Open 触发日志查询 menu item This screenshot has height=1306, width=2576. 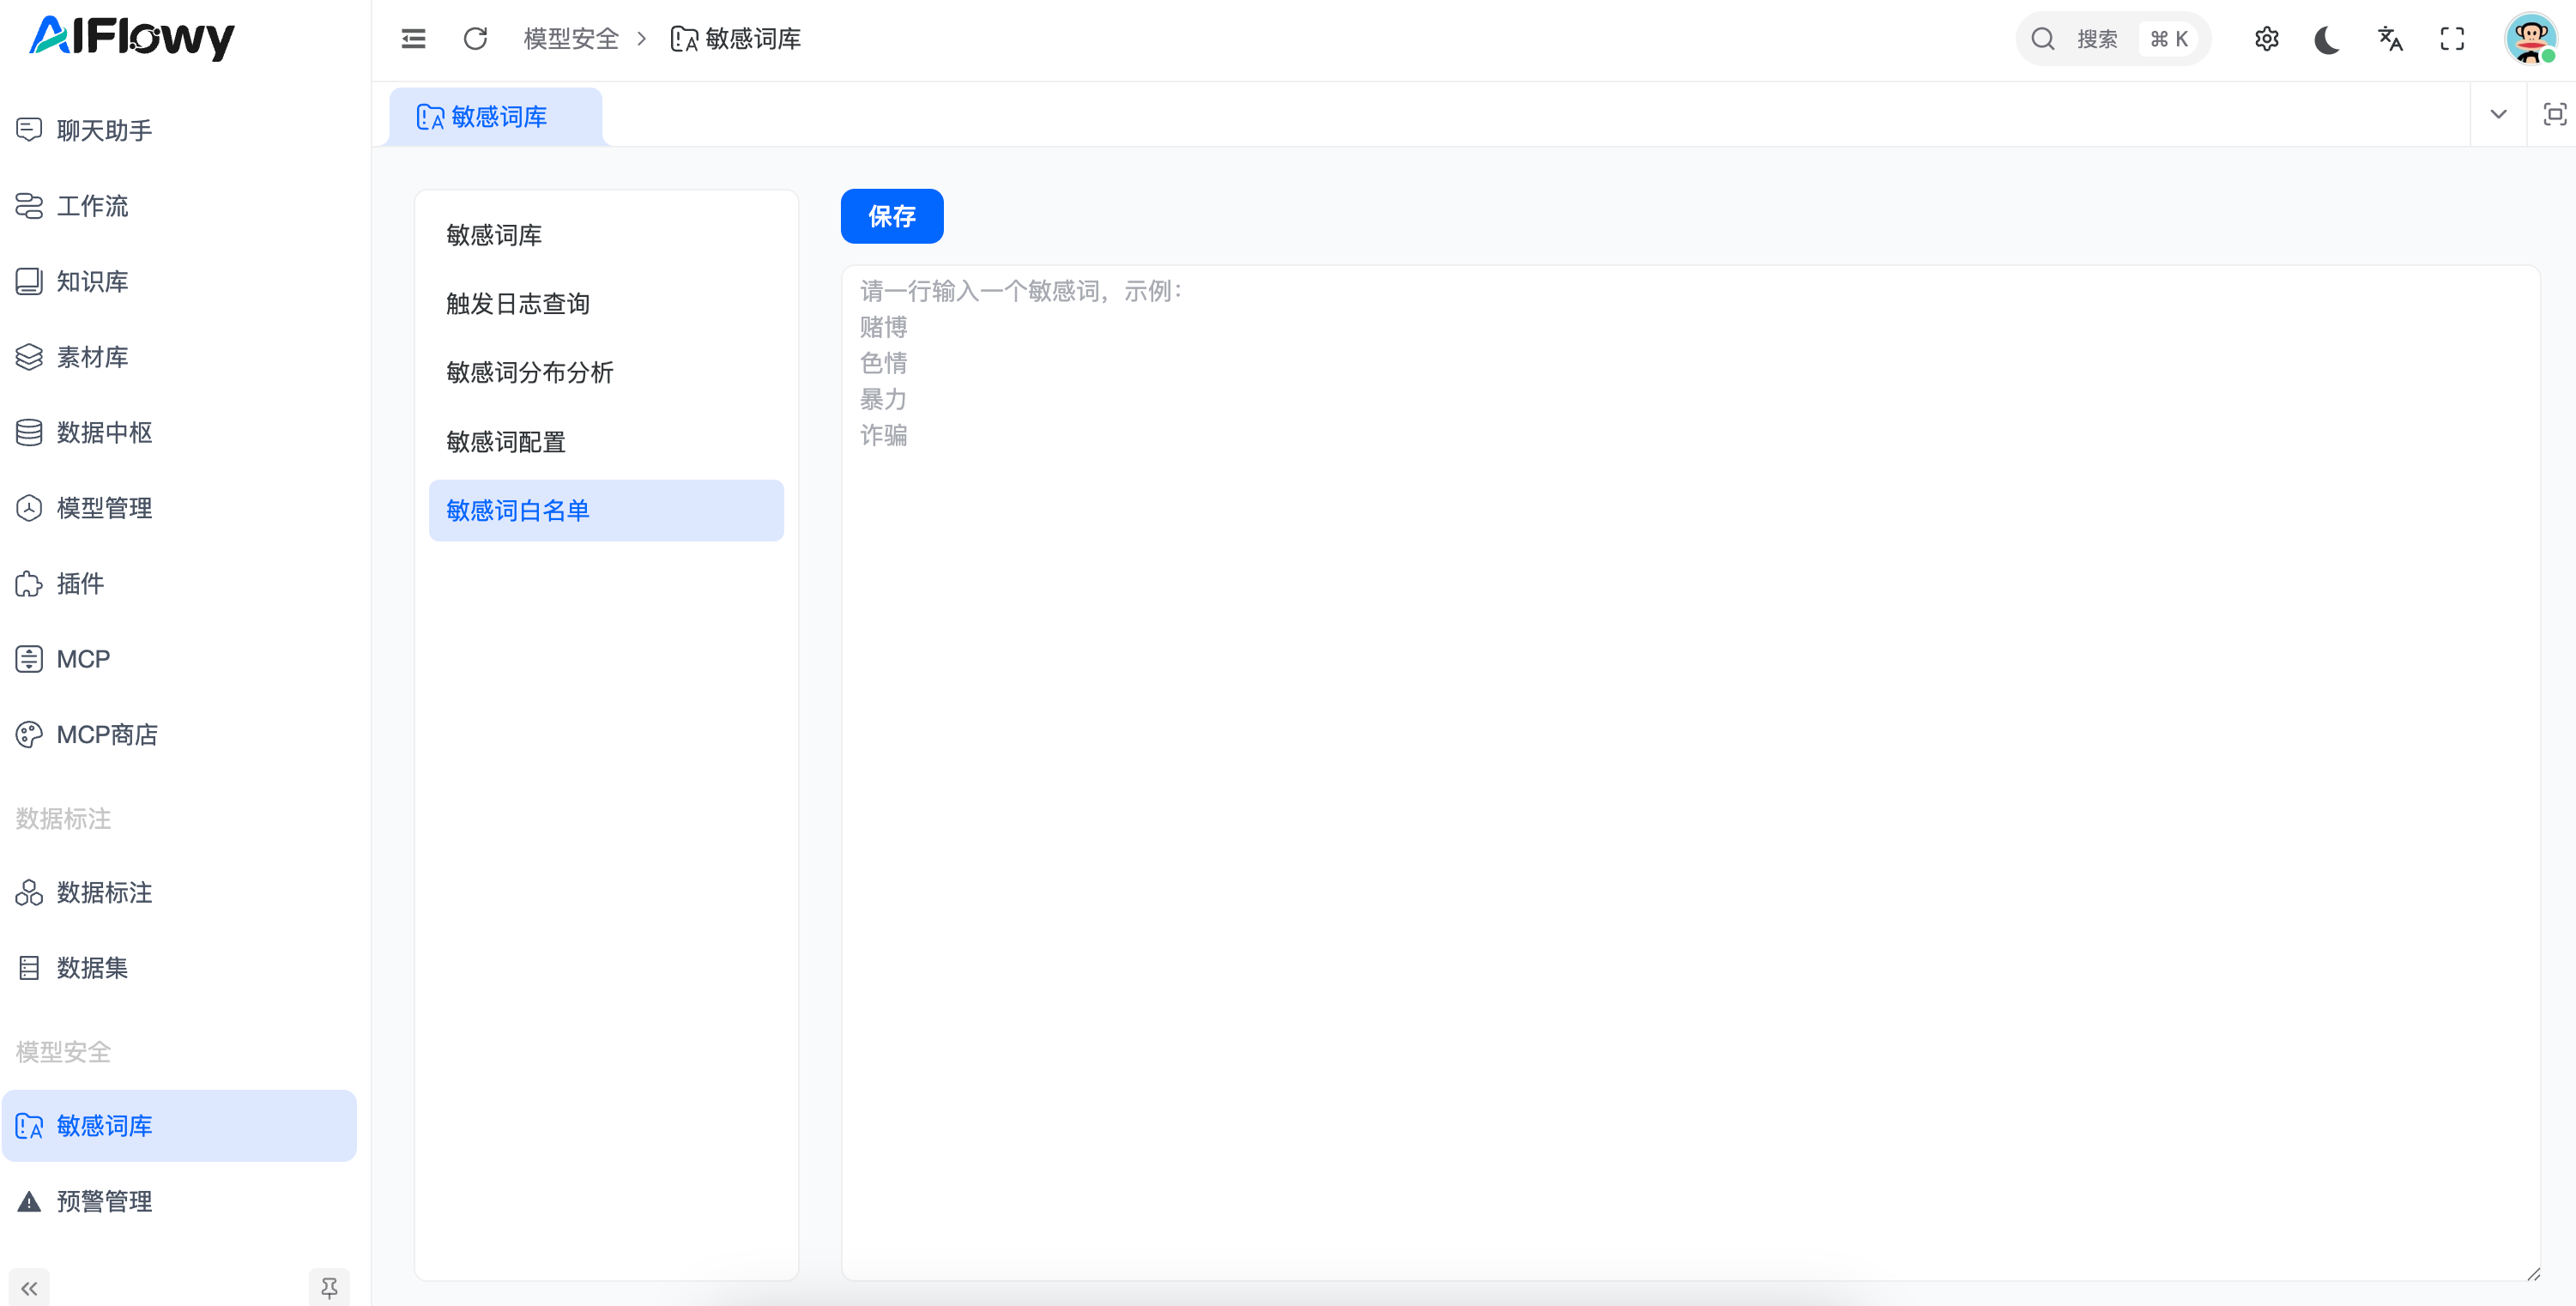click(x=517, y=304)
